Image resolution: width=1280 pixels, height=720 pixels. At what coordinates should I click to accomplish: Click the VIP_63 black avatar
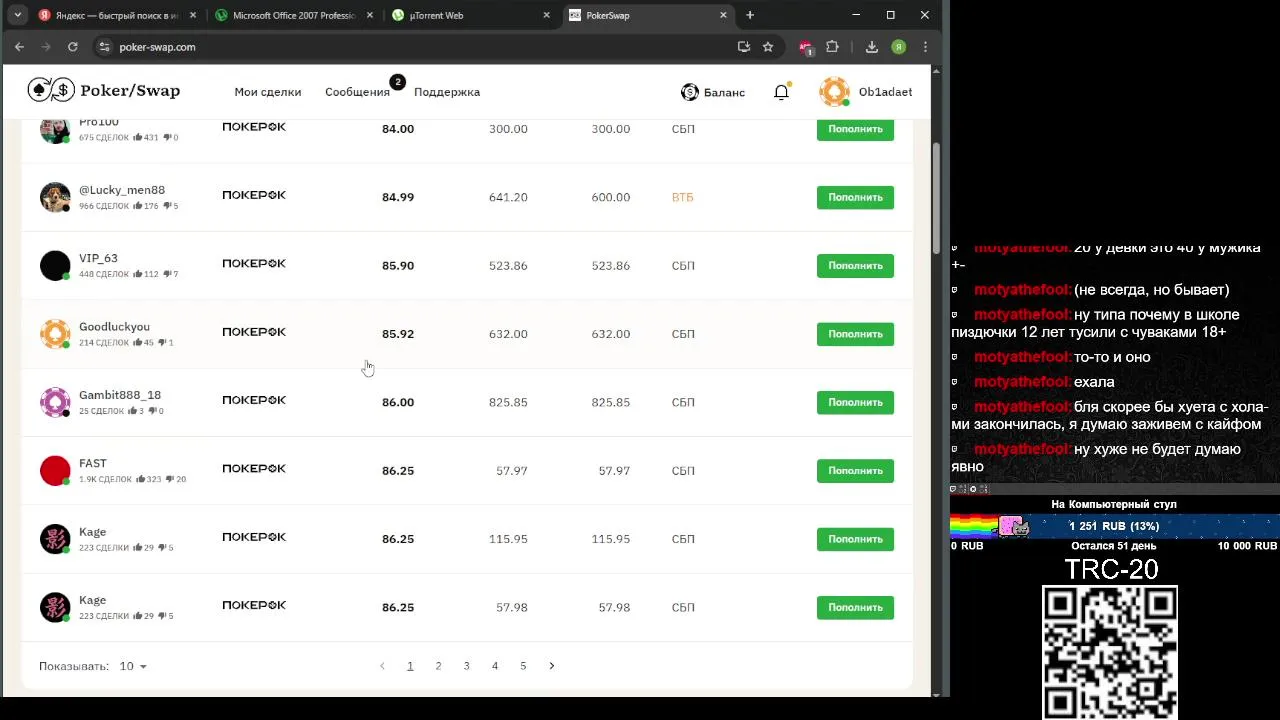[x=55, y=265]
